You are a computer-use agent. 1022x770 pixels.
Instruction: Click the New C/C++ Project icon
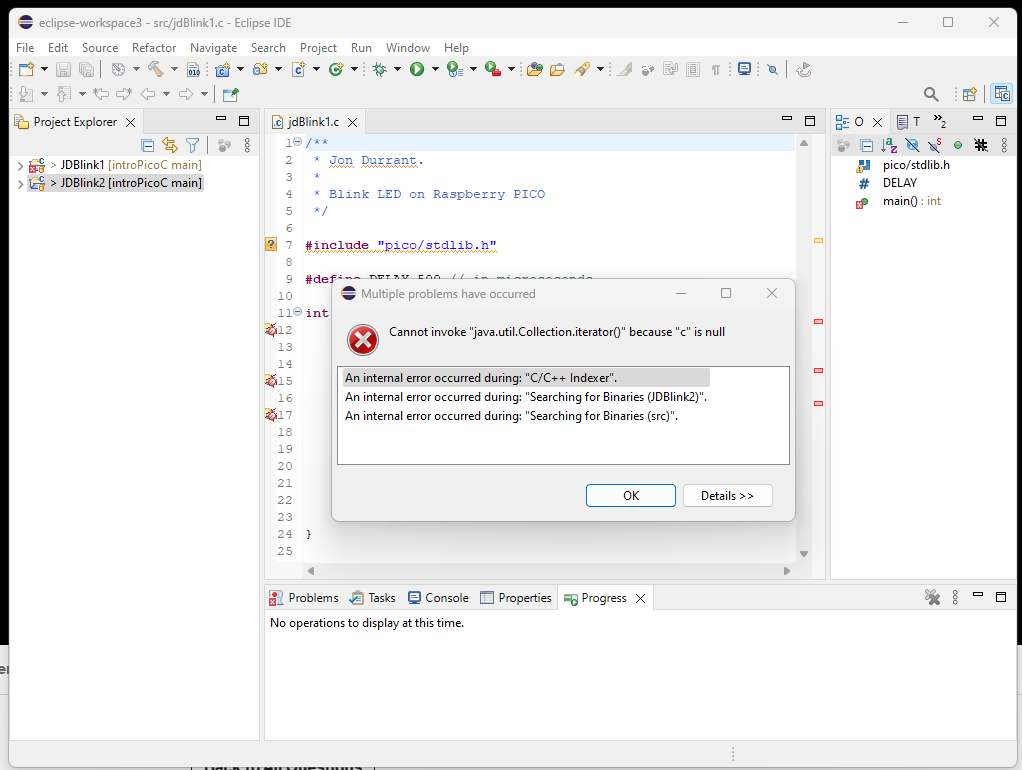click(x=222, y=69)
